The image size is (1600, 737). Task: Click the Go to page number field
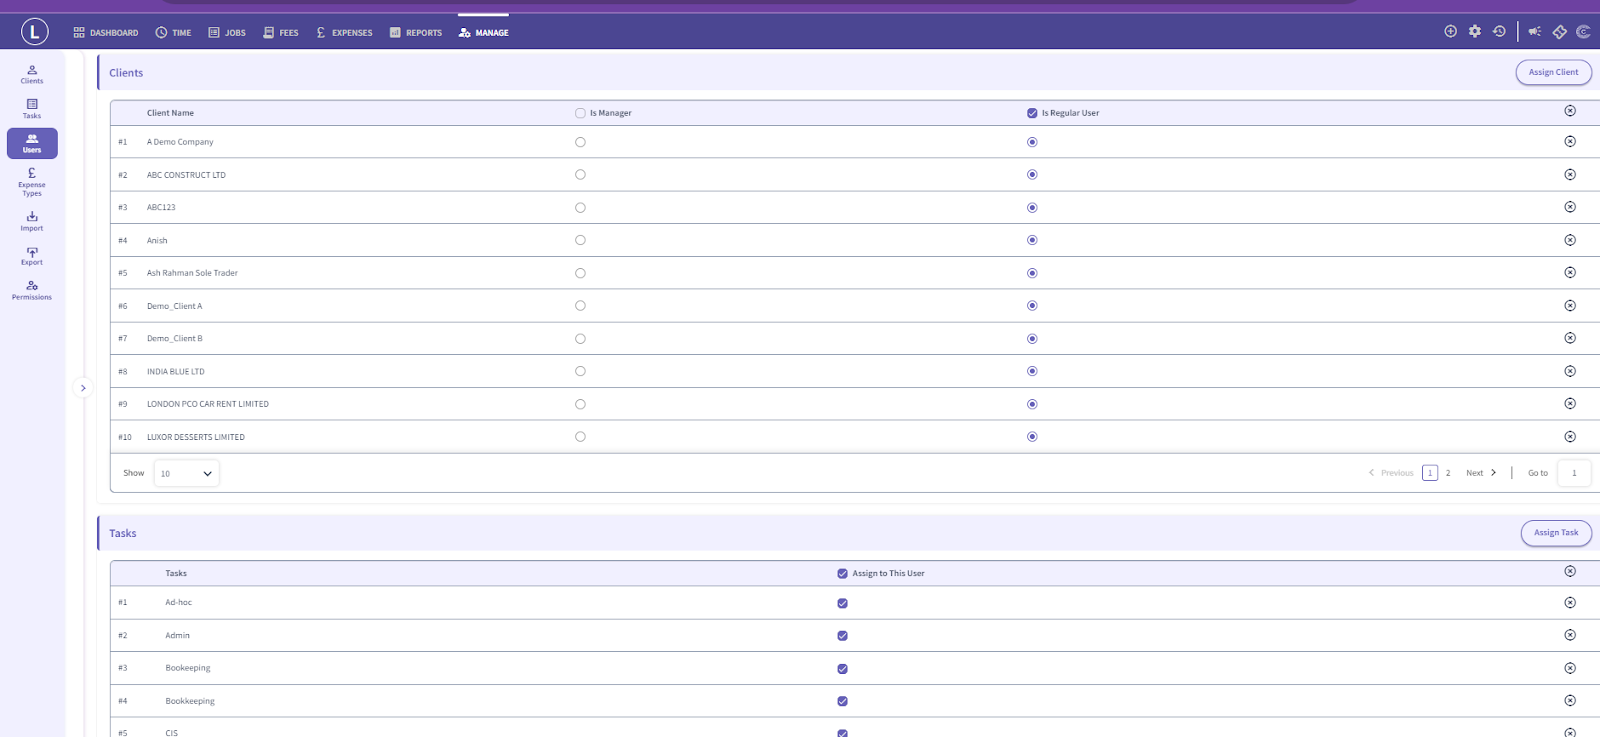click(1574, 473)
